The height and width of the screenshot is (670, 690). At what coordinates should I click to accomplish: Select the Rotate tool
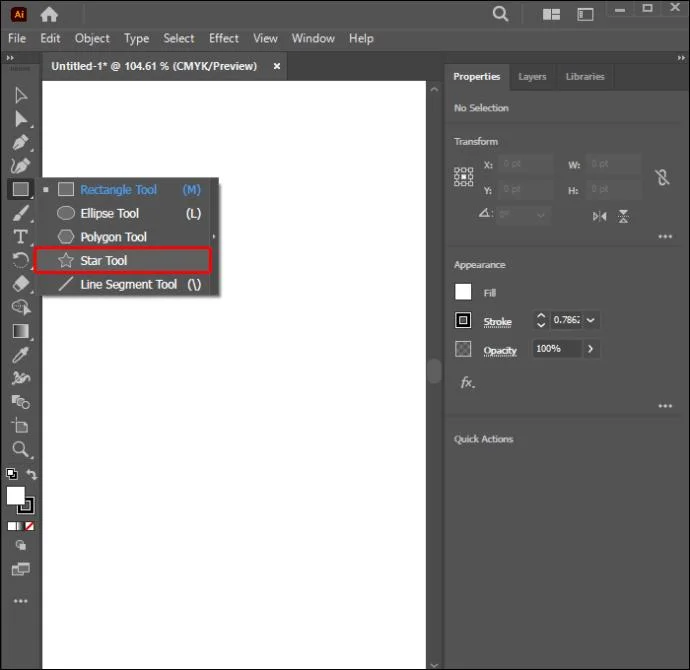20,260
